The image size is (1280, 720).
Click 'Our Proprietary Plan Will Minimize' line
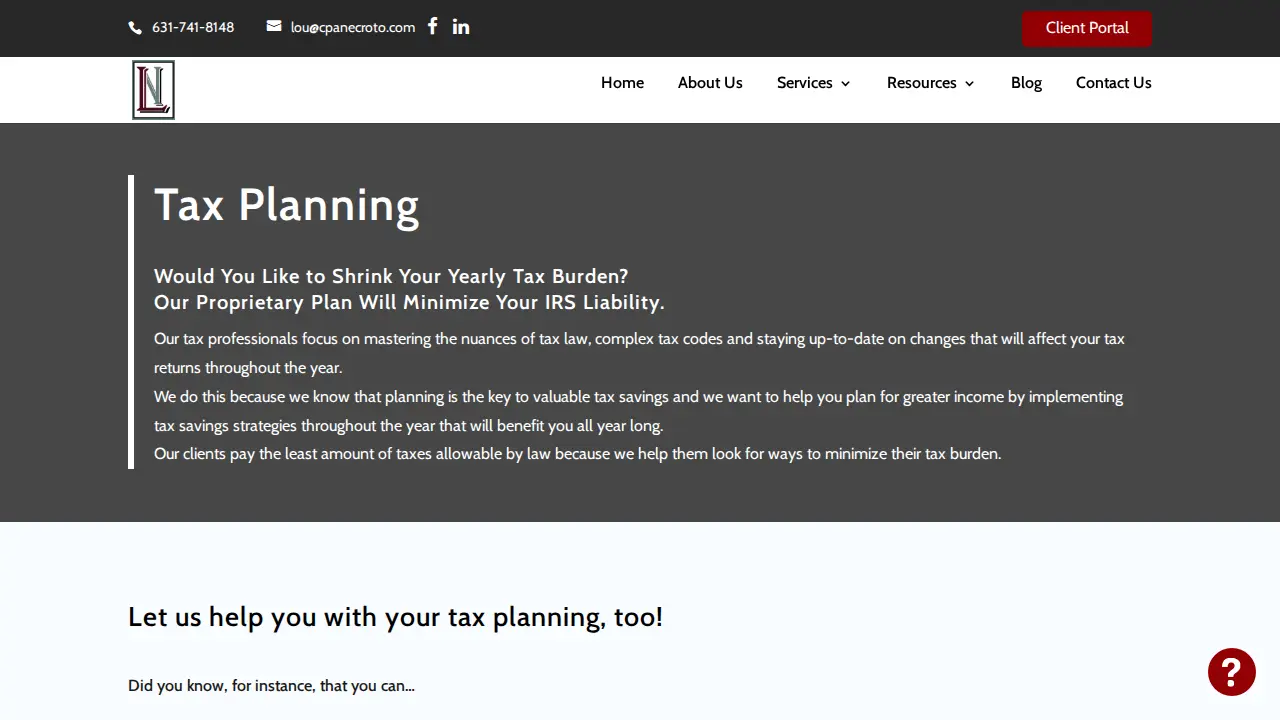[x=409, y=302]
